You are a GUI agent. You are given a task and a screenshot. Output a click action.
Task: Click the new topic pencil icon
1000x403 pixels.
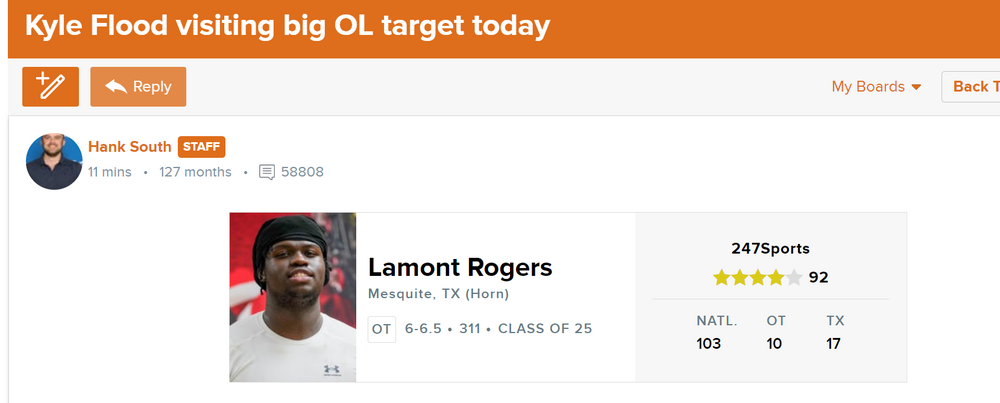pos(50,87)
